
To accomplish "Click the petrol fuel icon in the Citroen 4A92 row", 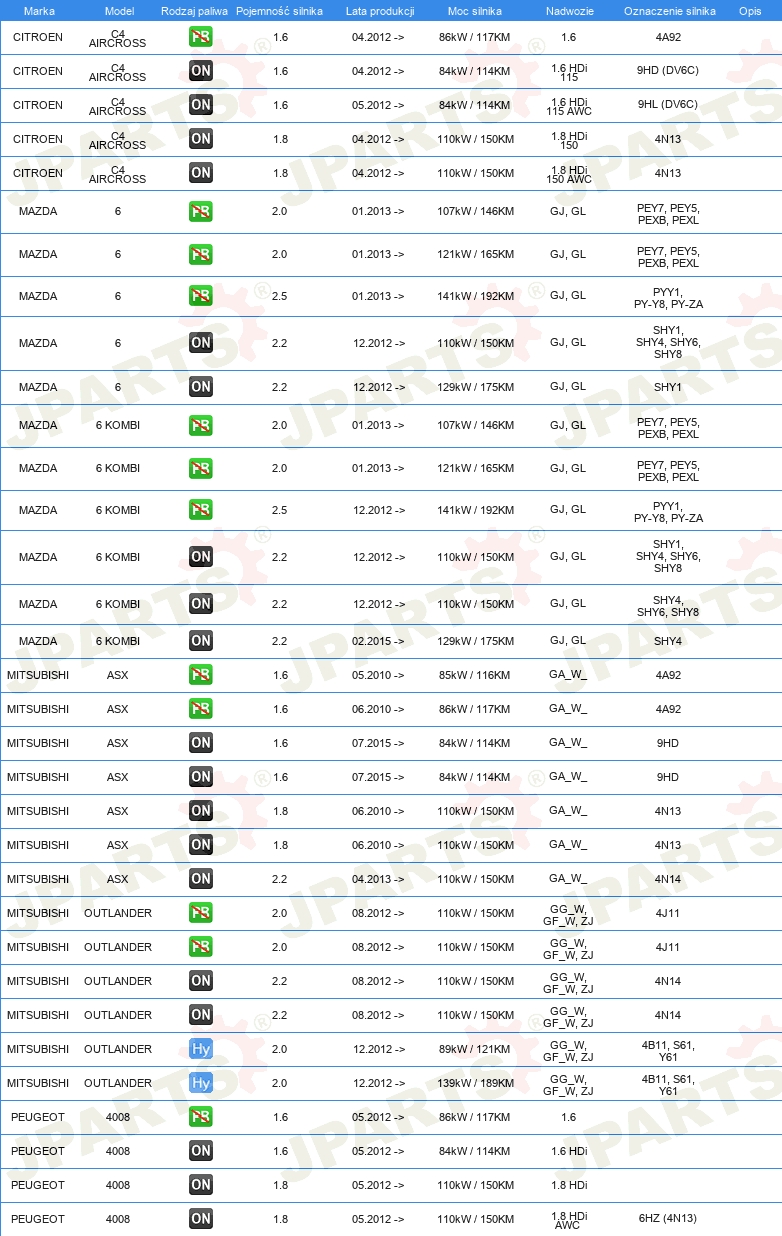I will tap(201, 37).
